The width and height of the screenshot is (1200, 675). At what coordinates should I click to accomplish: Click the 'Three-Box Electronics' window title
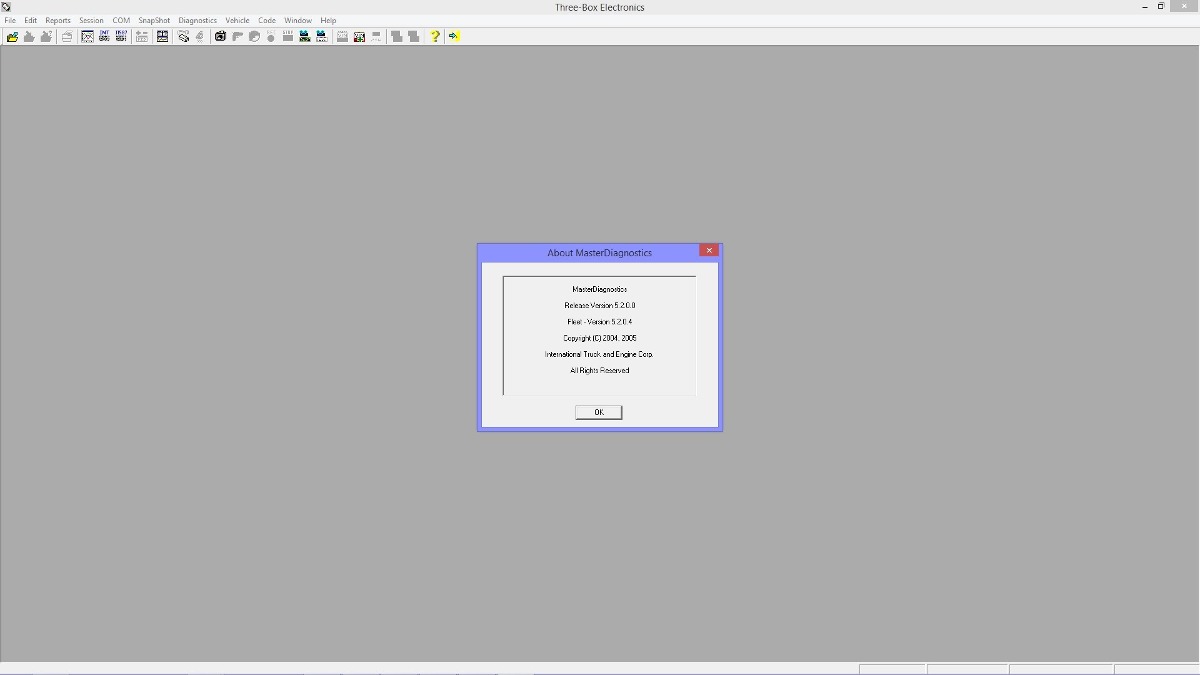(x=600, y=7)
